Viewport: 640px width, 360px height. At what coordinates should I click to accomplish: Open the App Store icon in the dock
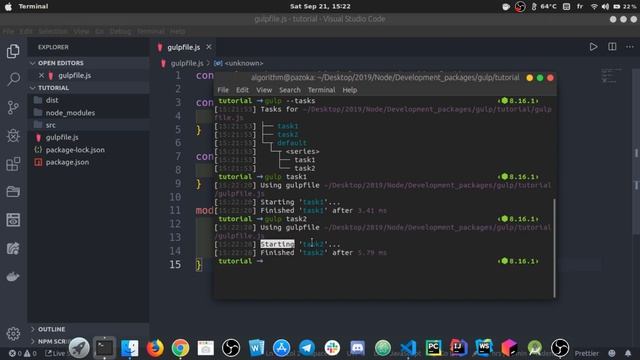[282, 348]
